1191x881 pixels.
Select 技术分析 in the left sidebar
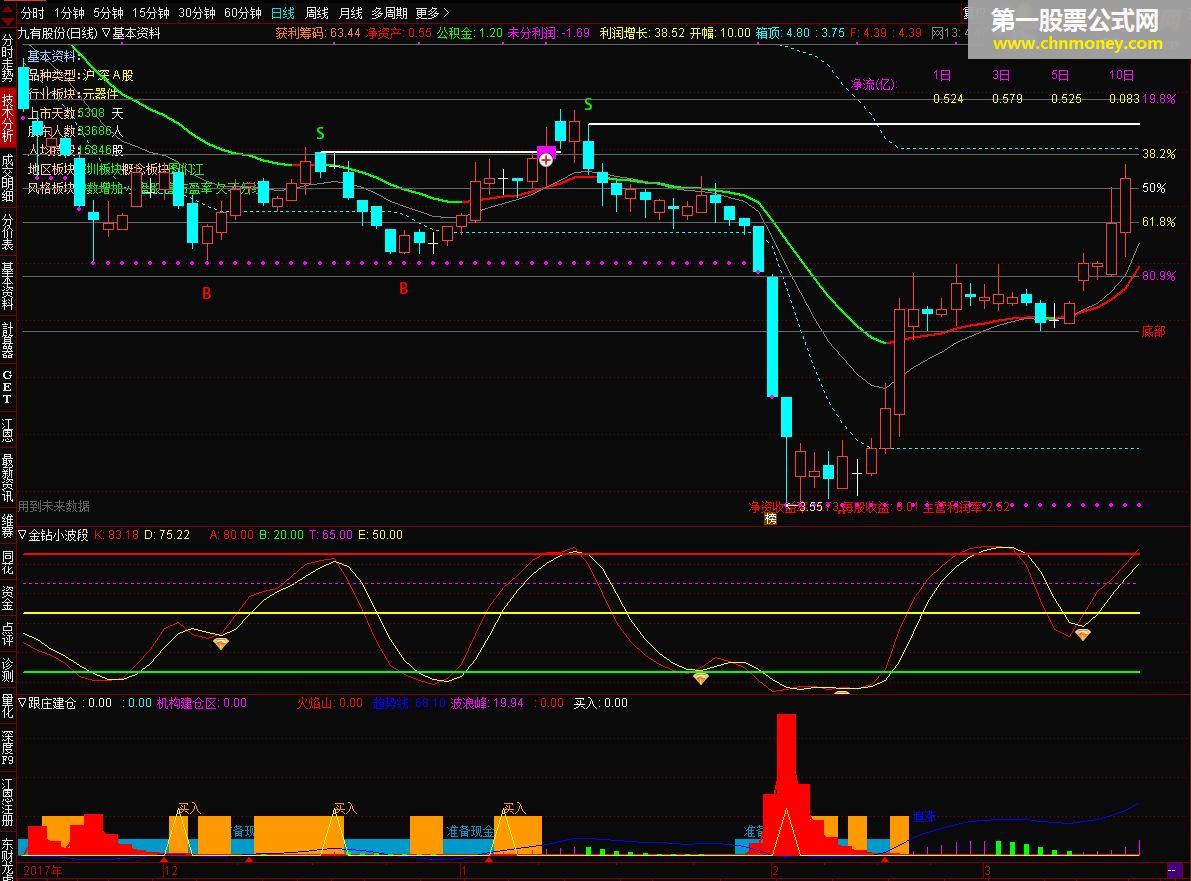pos(8,118)
